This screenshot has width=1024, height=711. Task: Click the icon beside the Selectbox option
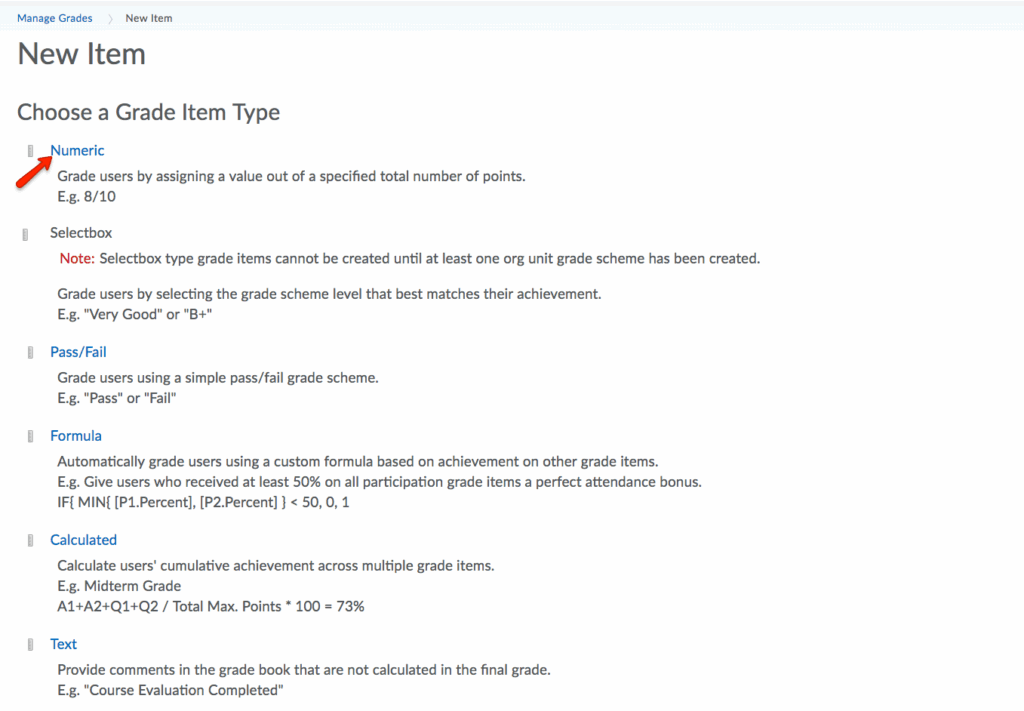point(25,234)
